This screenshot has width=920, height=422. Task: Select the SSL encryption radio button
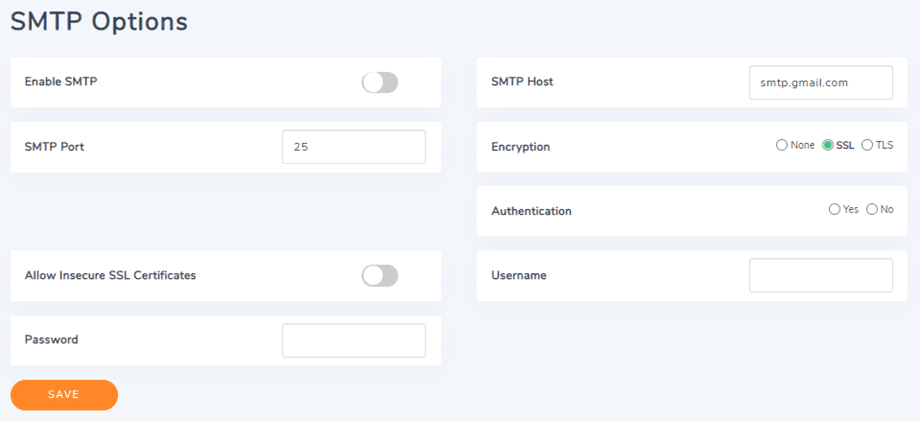coord(828,145)
